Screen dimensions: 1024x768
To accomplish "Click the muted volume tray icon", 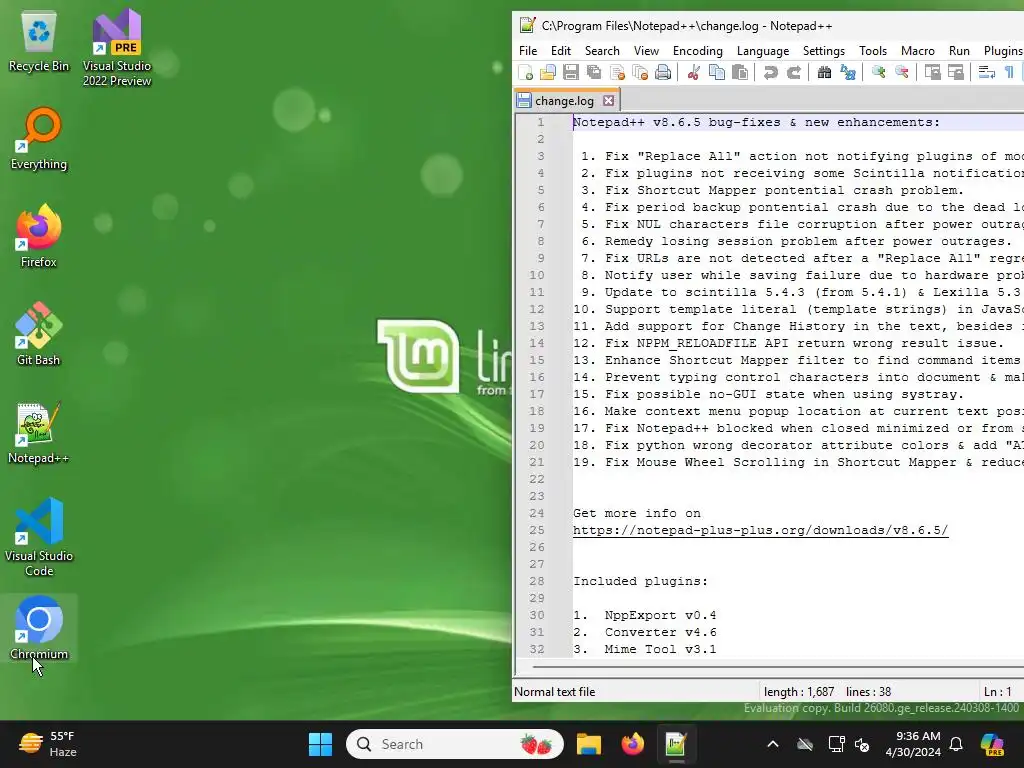I will pos(862,744).
